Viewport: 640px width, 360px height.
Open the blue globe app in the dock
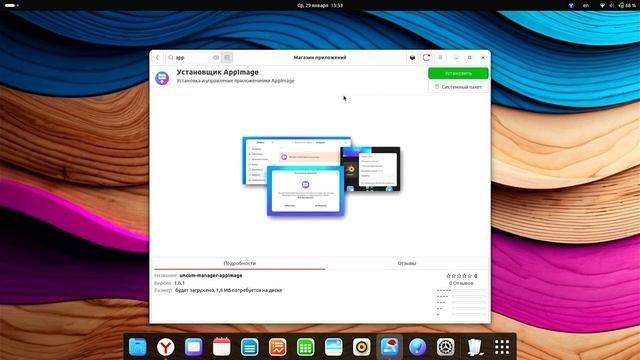pyautogui.click(x=418, y=347)
